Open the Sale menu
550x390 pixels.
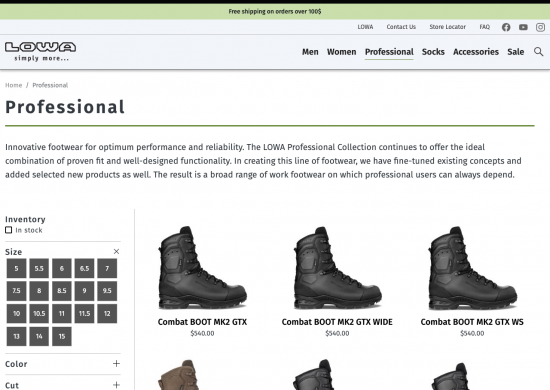coord(516,52)
